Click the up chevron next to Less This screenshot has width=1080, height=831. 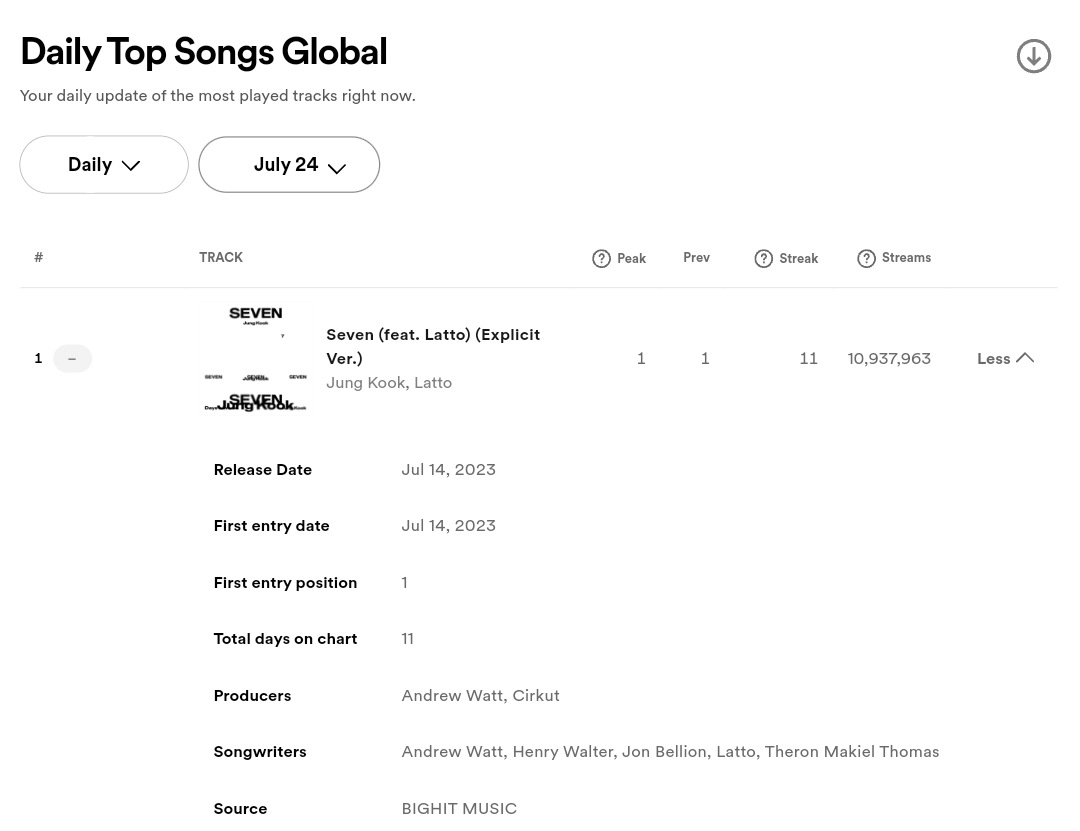coord(1025,357)
